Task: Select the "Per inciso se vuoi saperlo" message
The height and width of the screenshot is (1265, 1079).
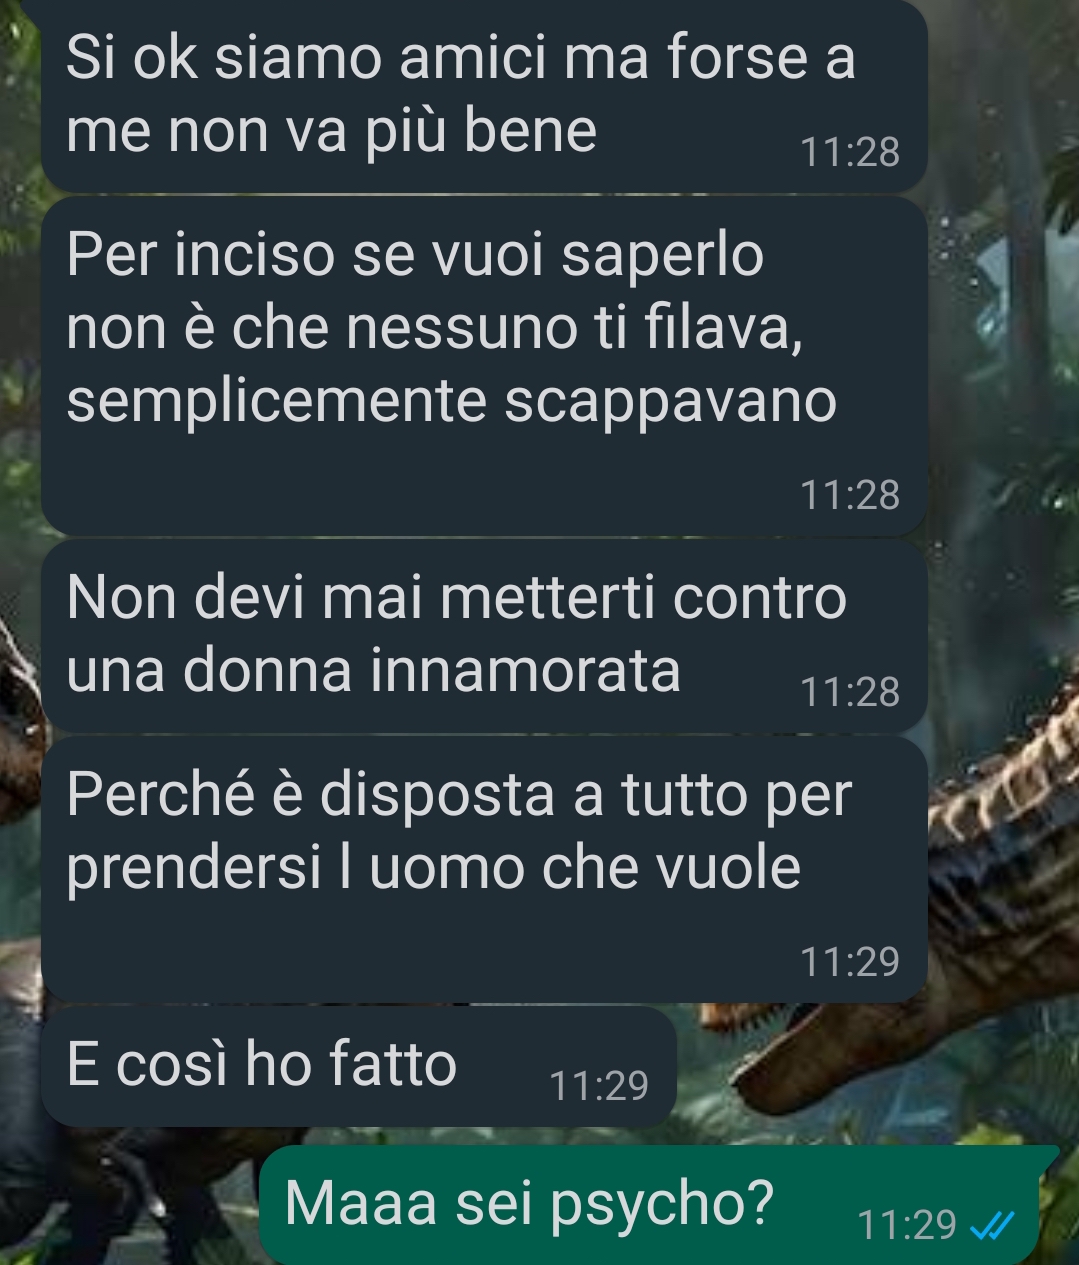Action: 484,365
